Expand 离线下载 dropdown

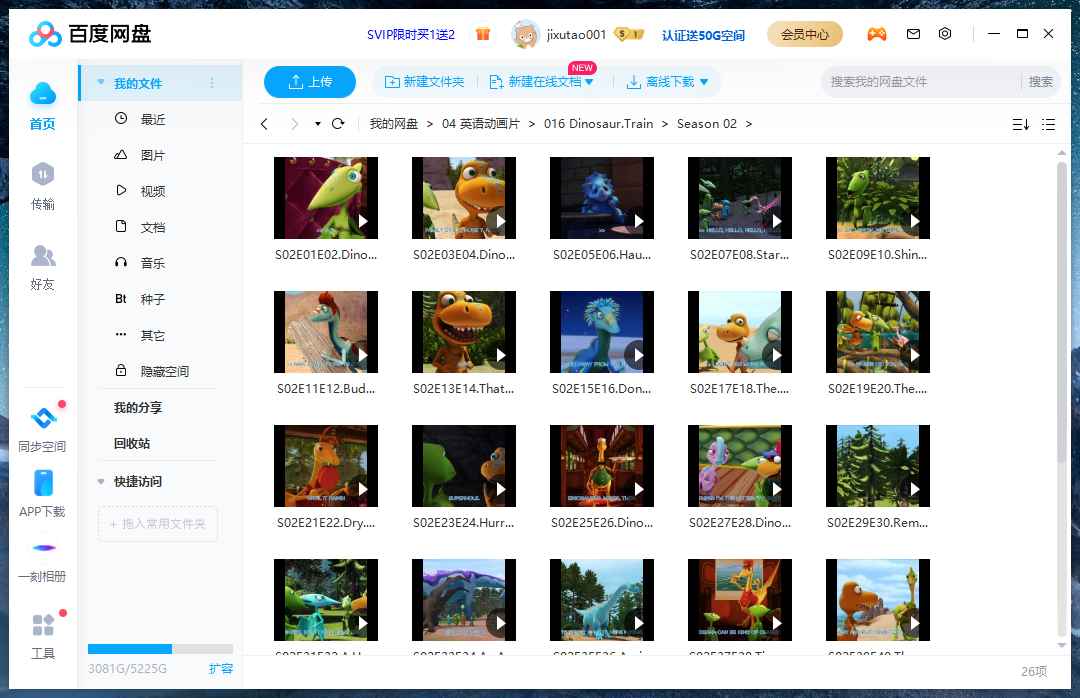704,83
